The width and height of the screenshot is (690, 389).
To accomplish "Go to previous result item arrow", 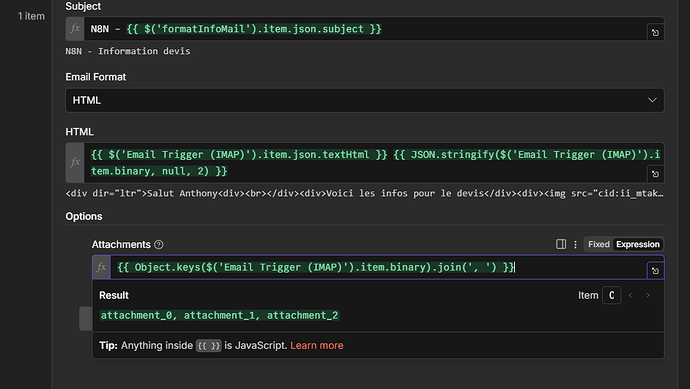I will tap(631, 295).
